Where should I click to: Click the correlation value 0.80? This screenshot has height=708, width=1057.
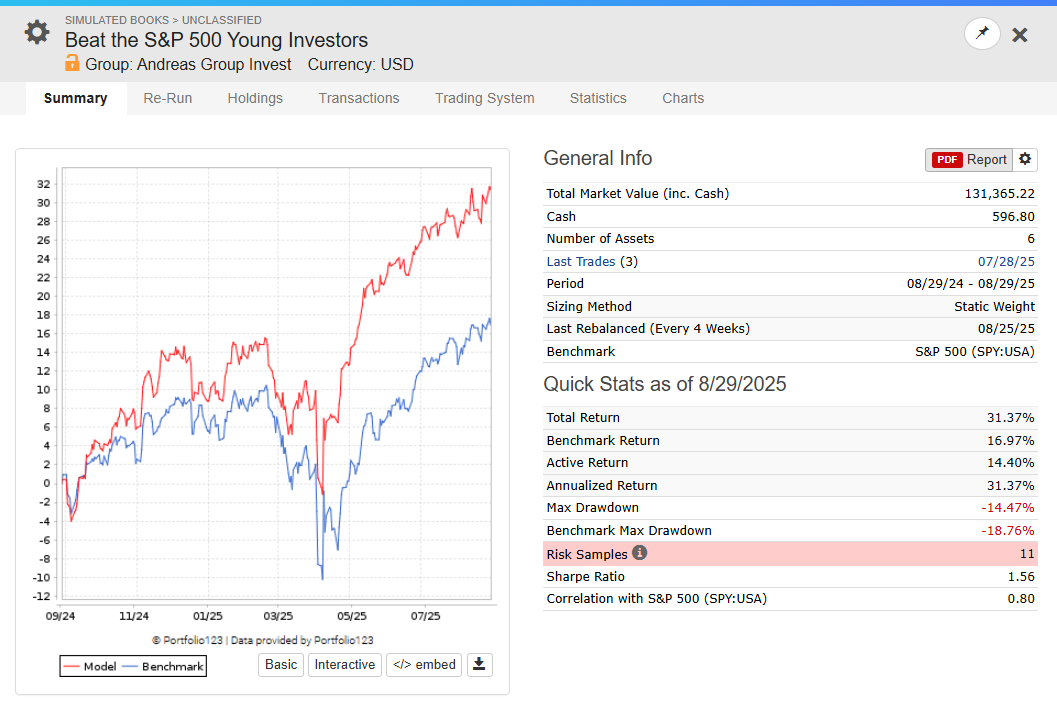[1021, 599]
